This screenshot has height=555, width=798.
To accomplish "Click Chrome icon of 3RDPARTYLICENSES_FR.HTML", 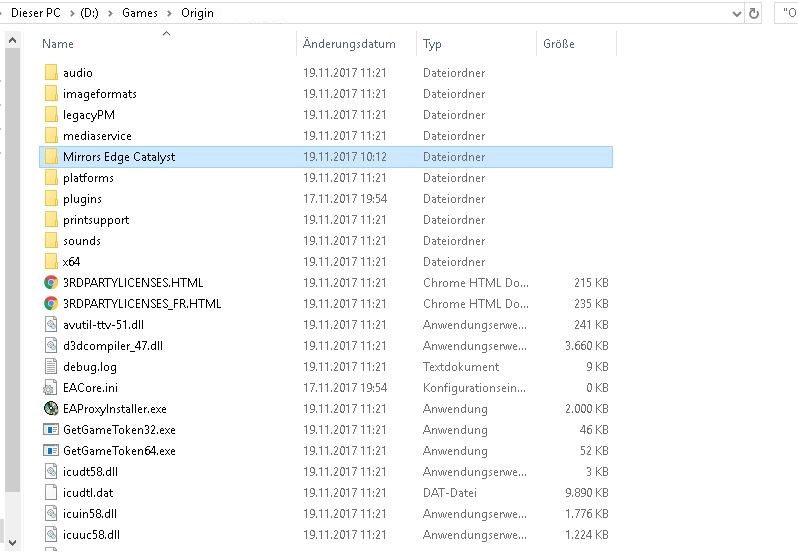I will point(51,303).
